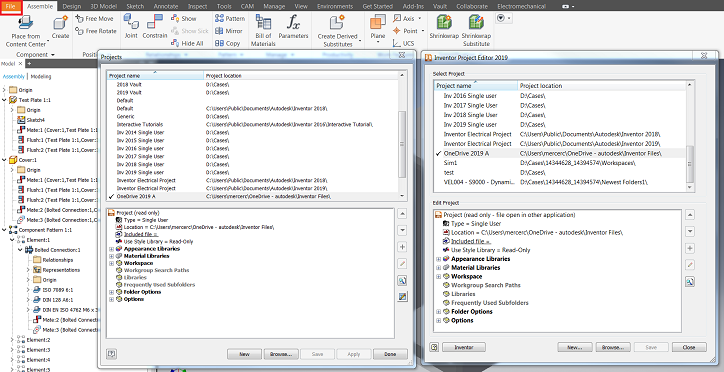Image resolution: width=724 pixels, height=372 pixels.
Task: Click the Constrain tool icon
Action: [x=155, y=22]
